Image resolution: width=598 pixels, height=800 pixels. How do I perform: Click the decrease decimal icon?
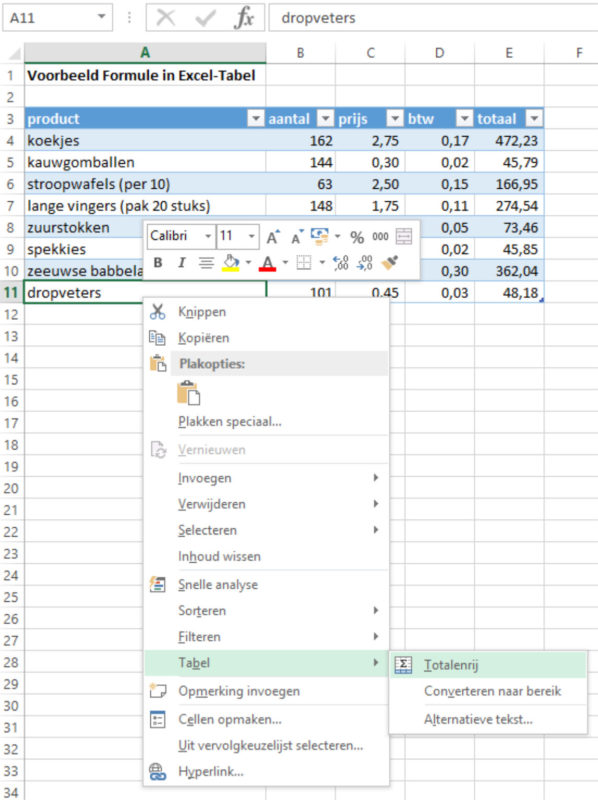364,263
